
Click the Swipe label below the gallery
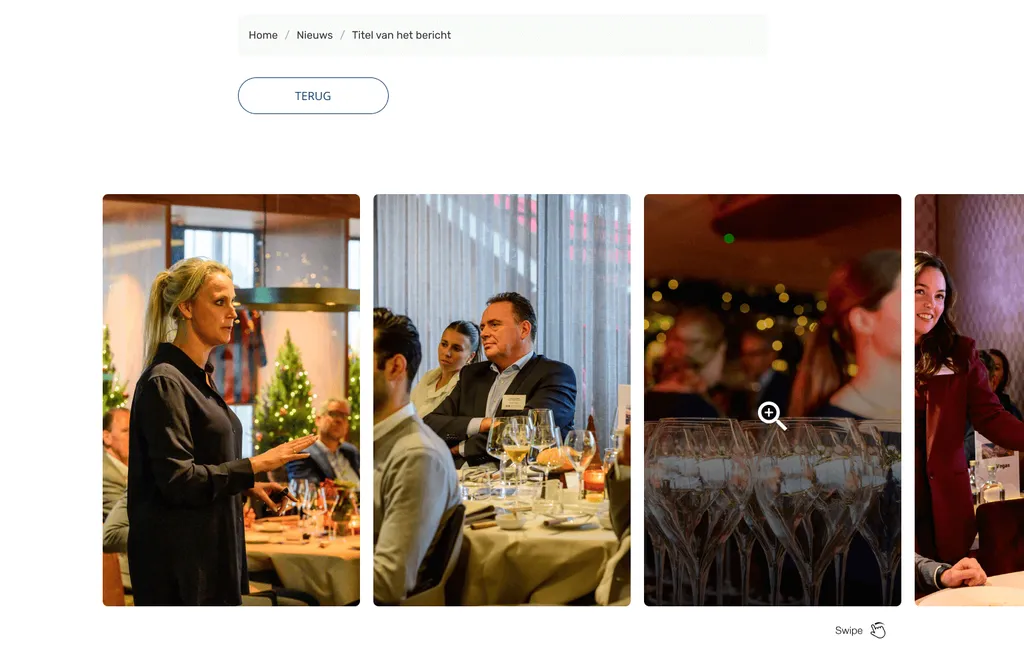click(848, 631)
